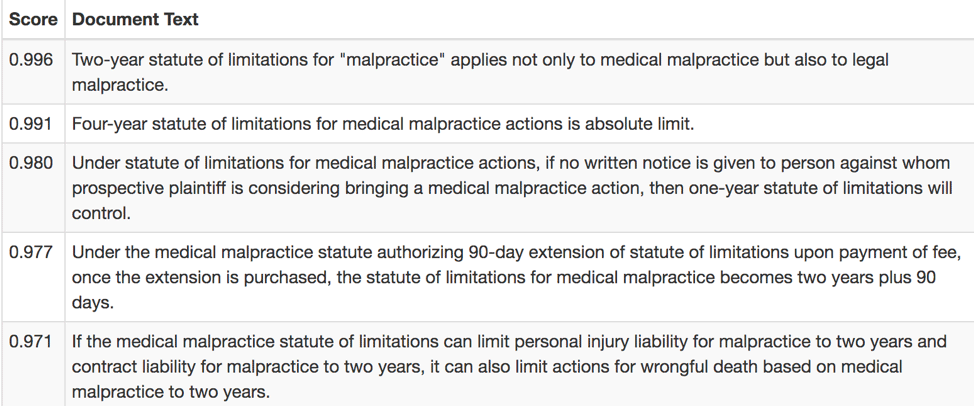Click the word "control." in the 0.980 row
The height and width of the screenshot is (406, 974).
click(x=101, y=213)
